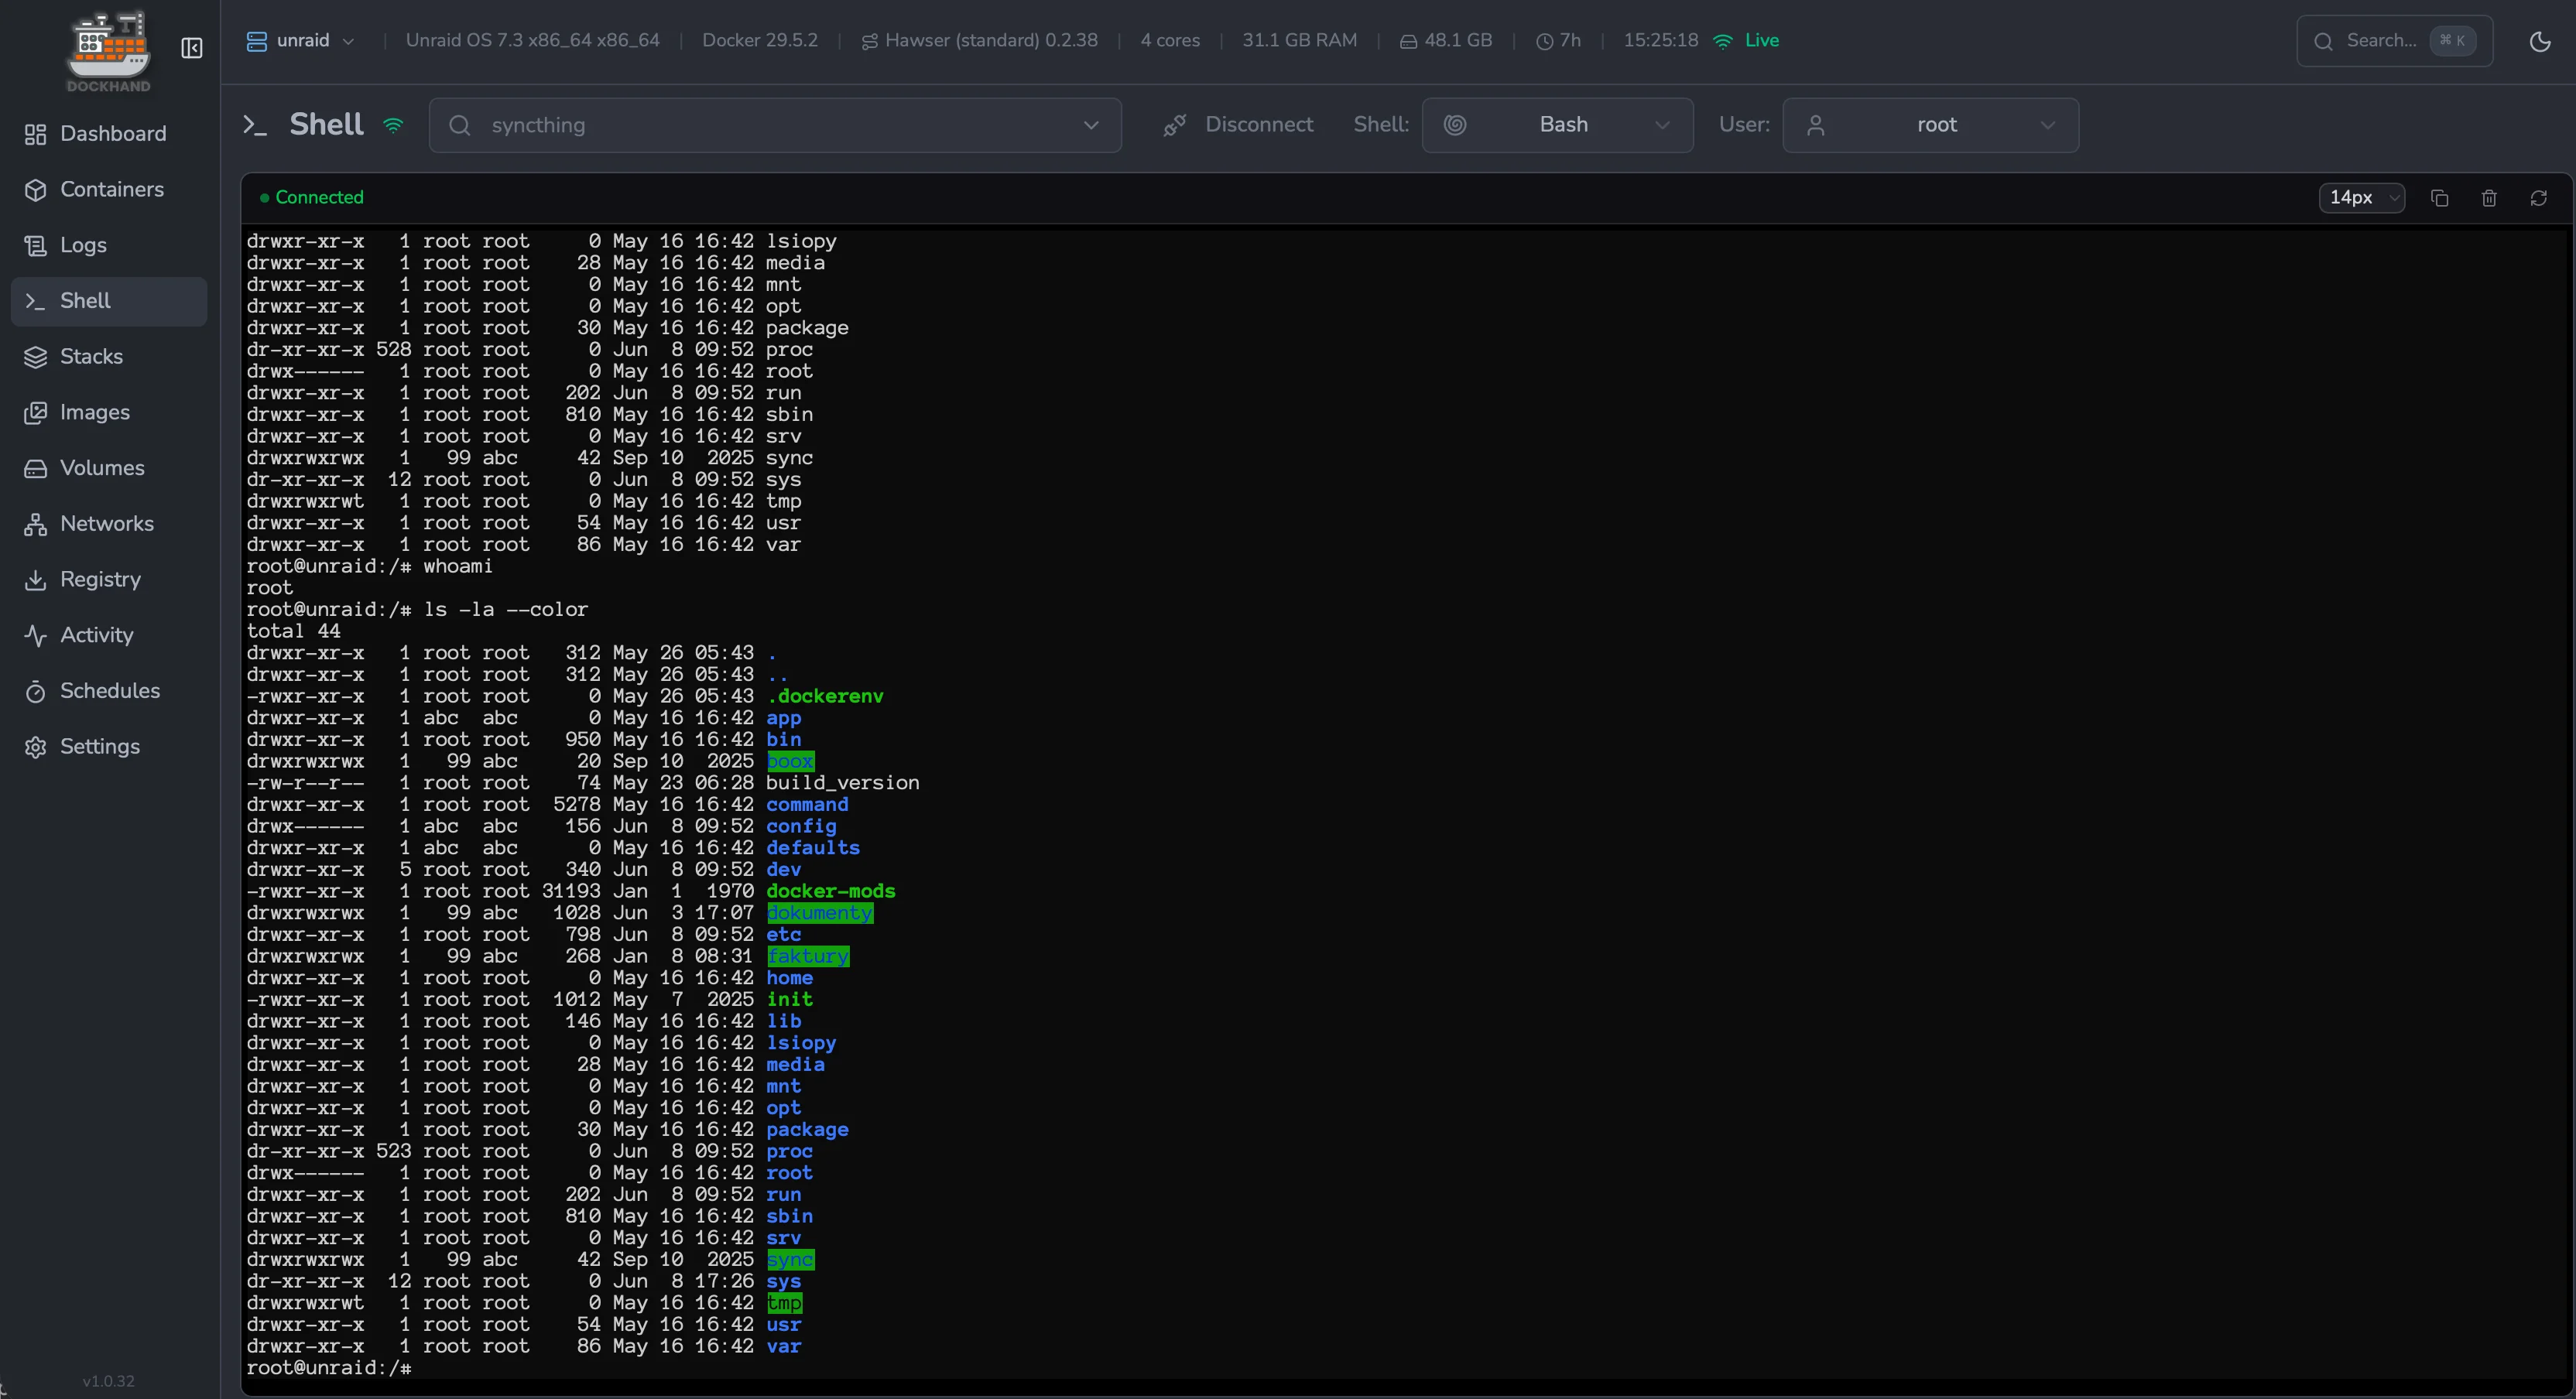Click Unraid OS 7.3 x86_64 text

pos(532,41)
